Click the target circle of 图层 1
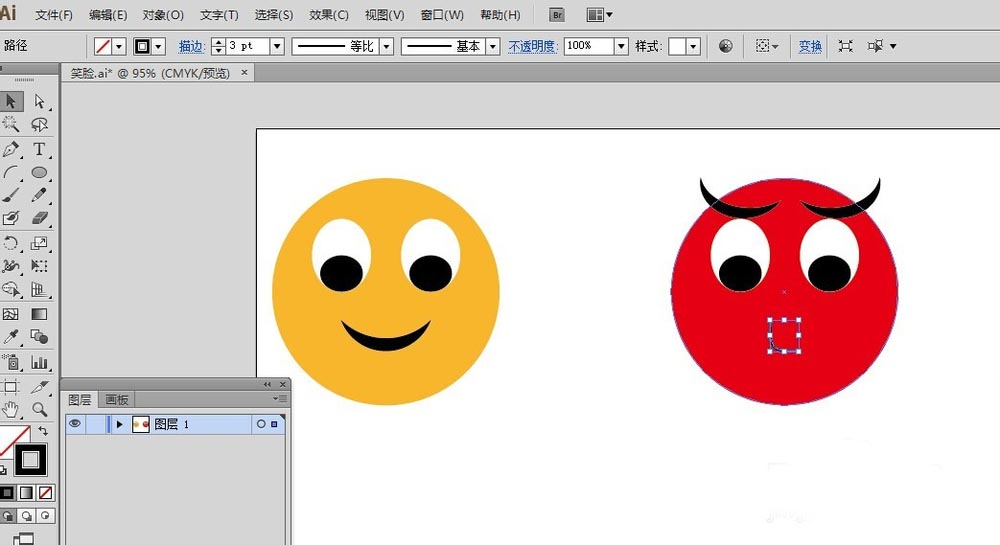This screenshot has width=1000, height=545. 261,424
